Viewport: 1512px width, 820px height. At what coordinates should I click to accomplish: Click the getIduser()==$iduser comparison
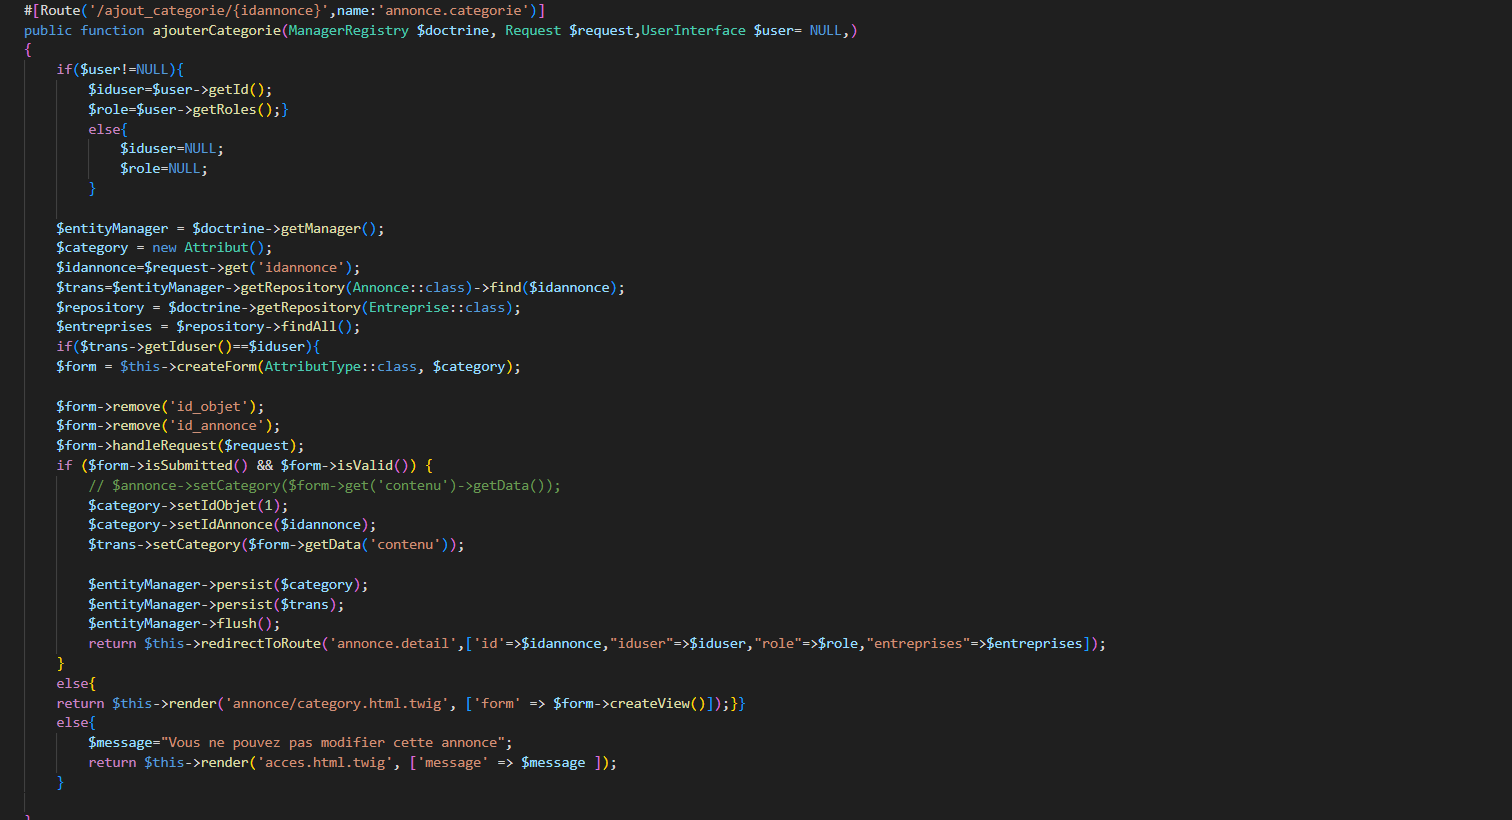tap(224, 346)
